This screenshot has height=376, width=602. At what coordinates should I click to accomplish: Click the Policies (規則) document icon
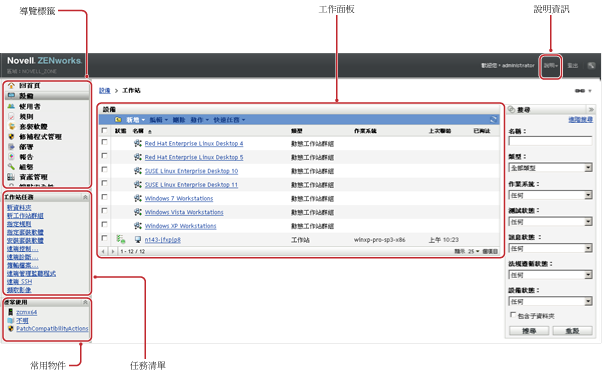(x=12, y=116)
